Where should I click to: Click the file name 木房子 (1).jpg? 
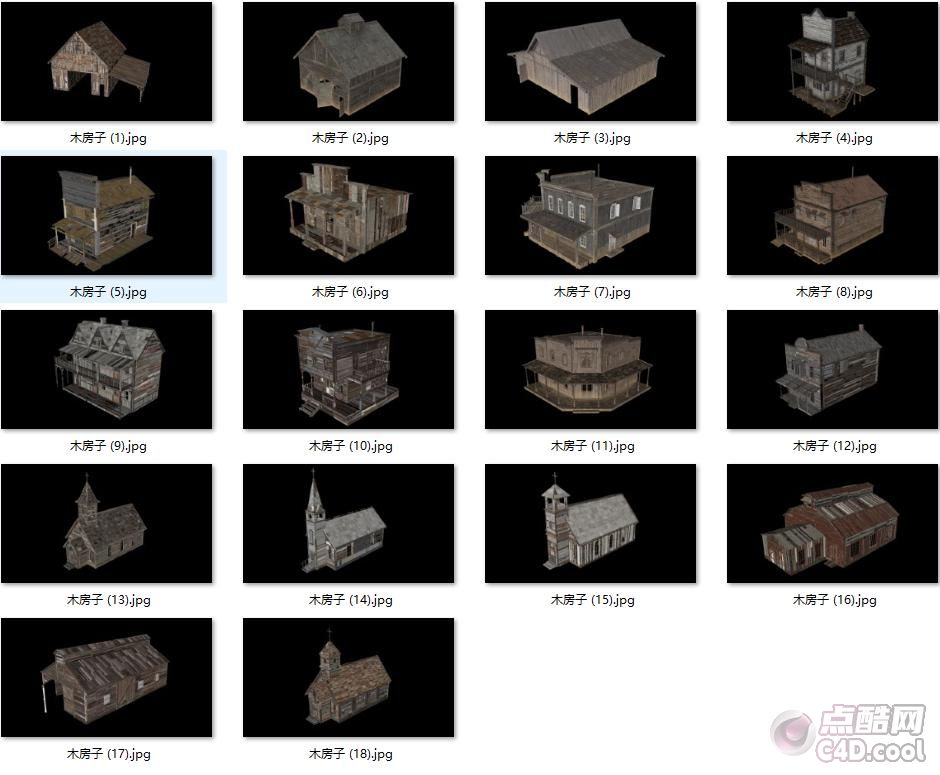coord(109,138)
